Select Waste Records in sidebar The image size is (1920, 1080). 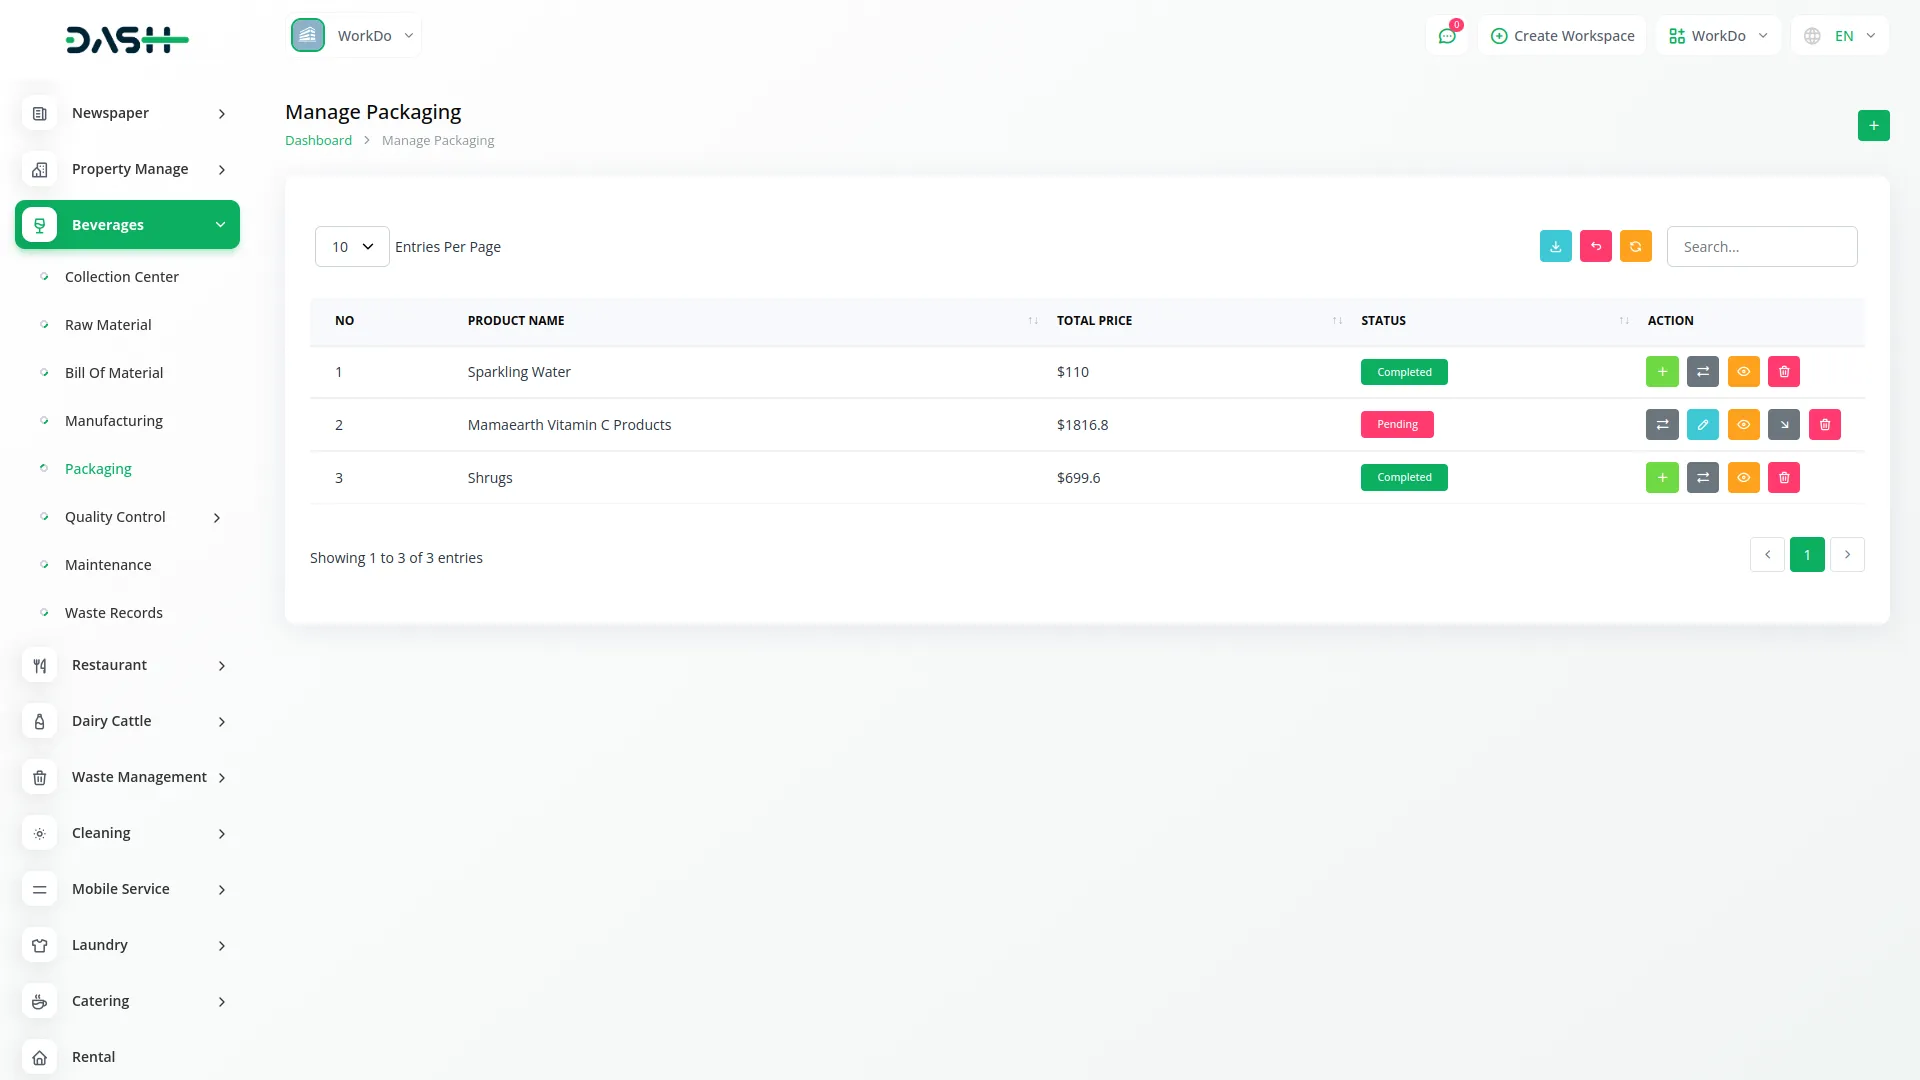[x=113, y=613]
